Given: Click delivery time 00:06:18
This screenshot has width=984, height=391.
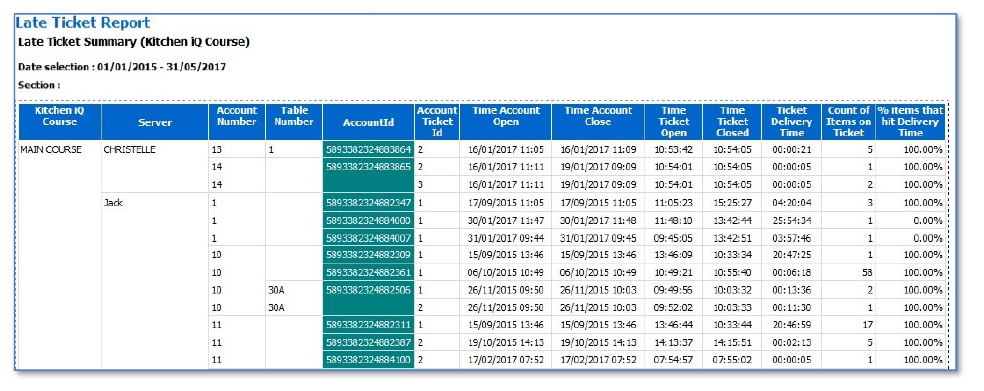Looking at the screenshot, I should pos(791,273).
